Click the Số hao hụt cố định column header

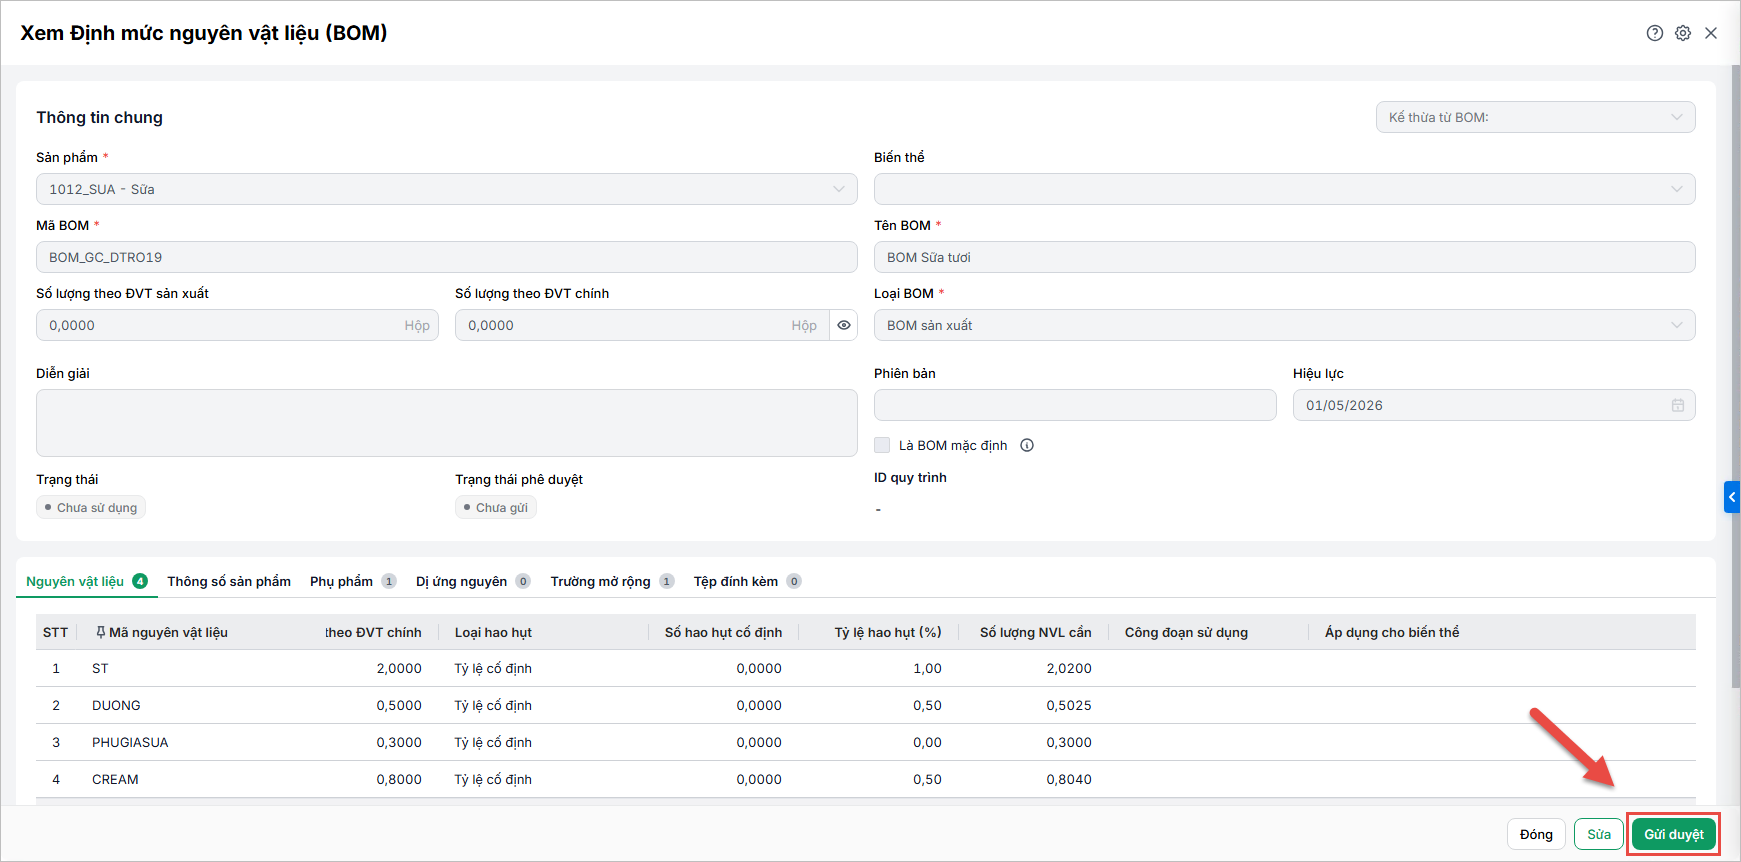coord(724,632)
